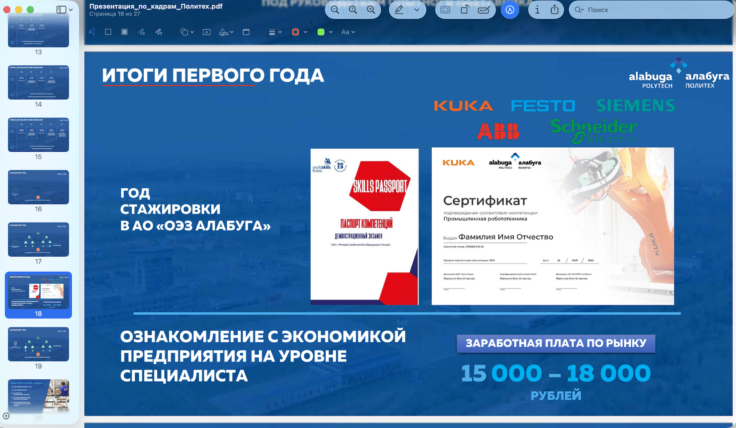
Task: Select the text selection tool
Action: [91, 32]
